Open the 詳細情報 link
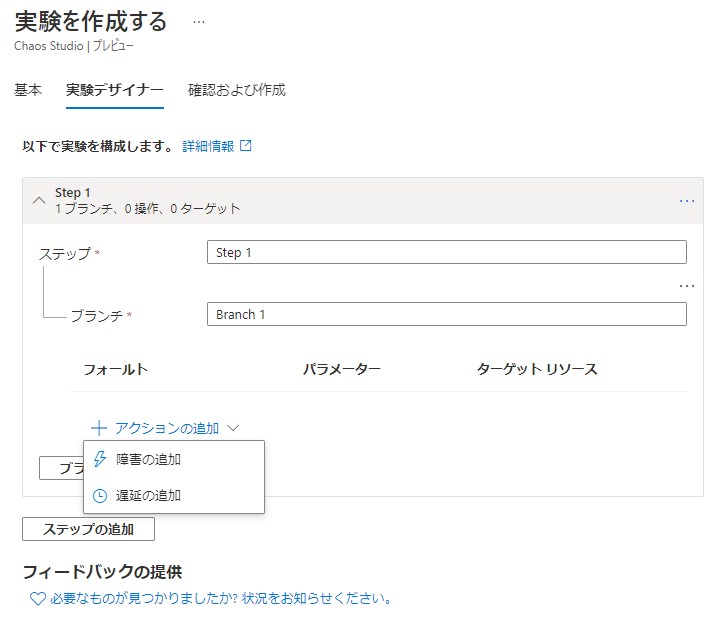 point(208,146)
